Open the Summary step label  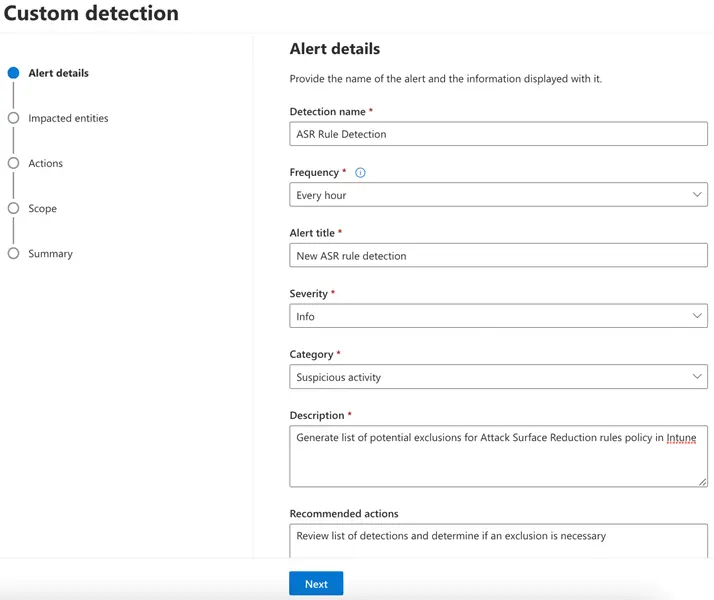pos(51,254)
